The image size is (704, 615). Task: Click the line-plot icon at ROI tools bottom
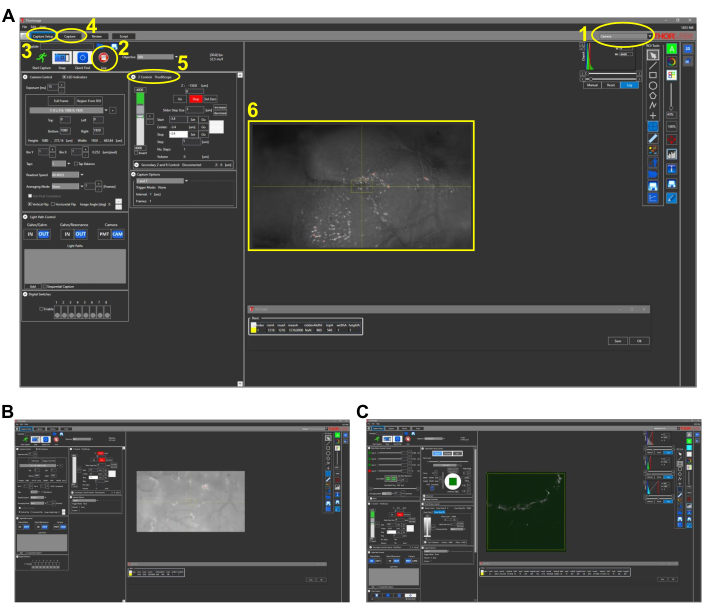click(x=653, y=198)
